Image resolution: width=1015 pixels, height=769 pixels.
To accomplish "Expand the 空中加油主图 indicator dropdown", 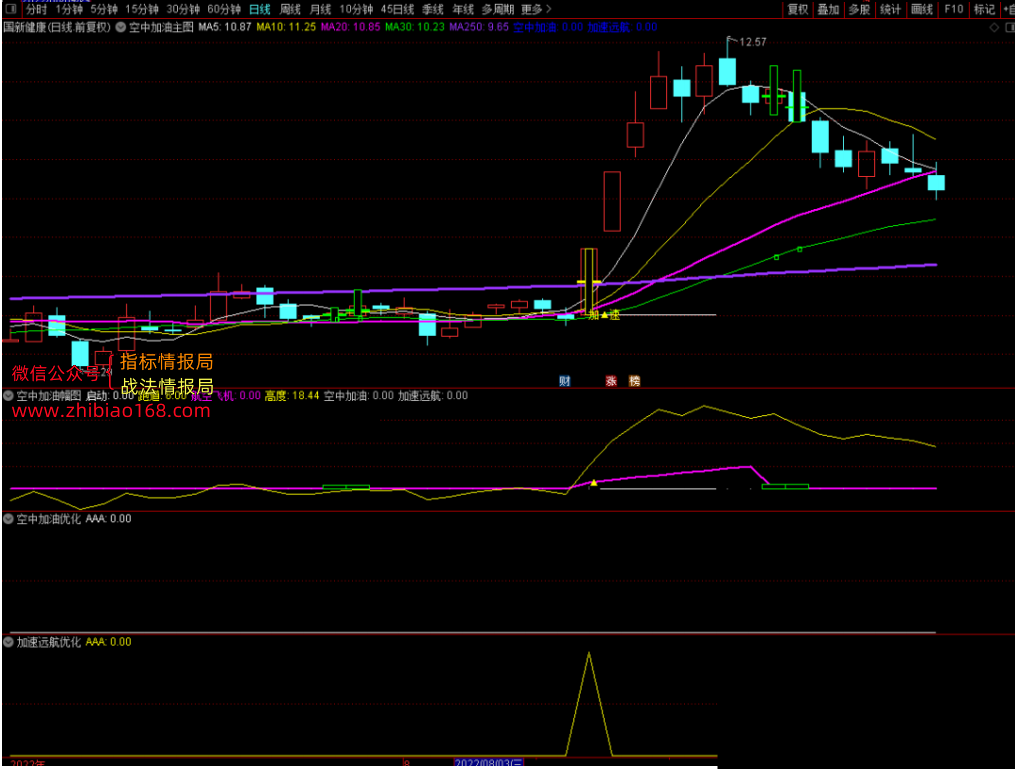I will (121, 27).
